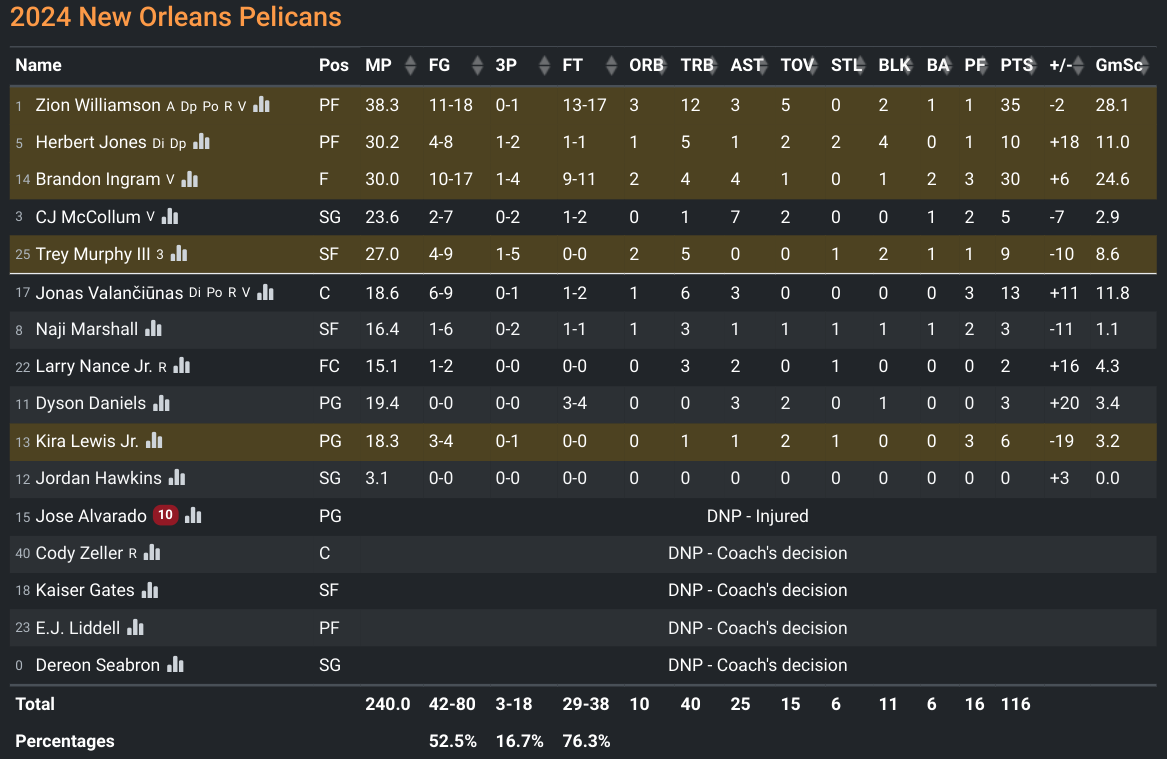Sort by the +/- column header
The height and width of the screenshot is (759, 1167).
[x=1061, y=65]
